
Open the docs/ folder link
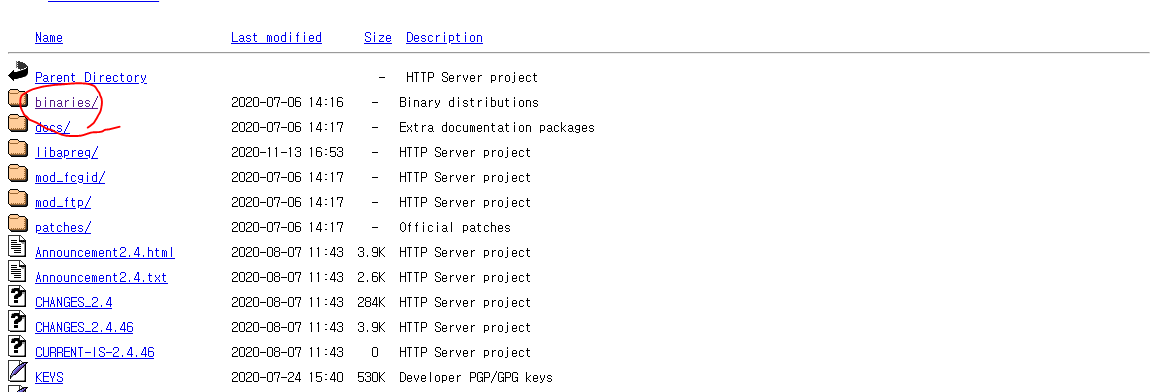click(x=53, y=128)
